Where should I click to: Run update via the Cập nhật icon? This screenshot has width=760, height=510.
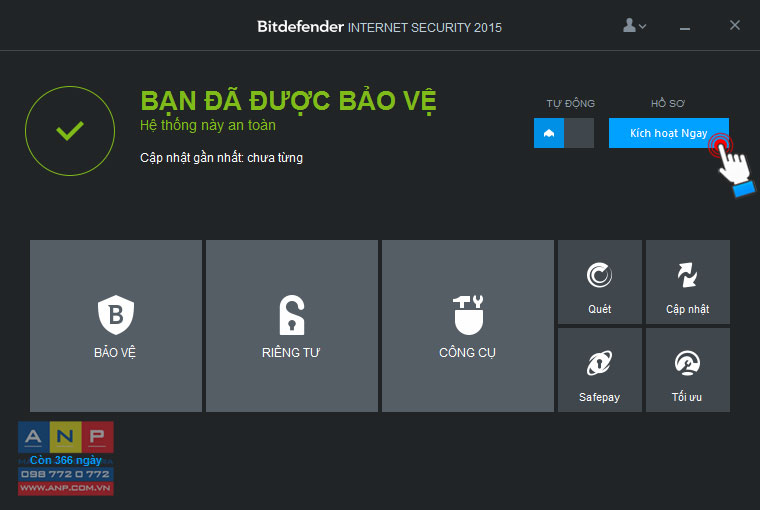tap(687, 275)
